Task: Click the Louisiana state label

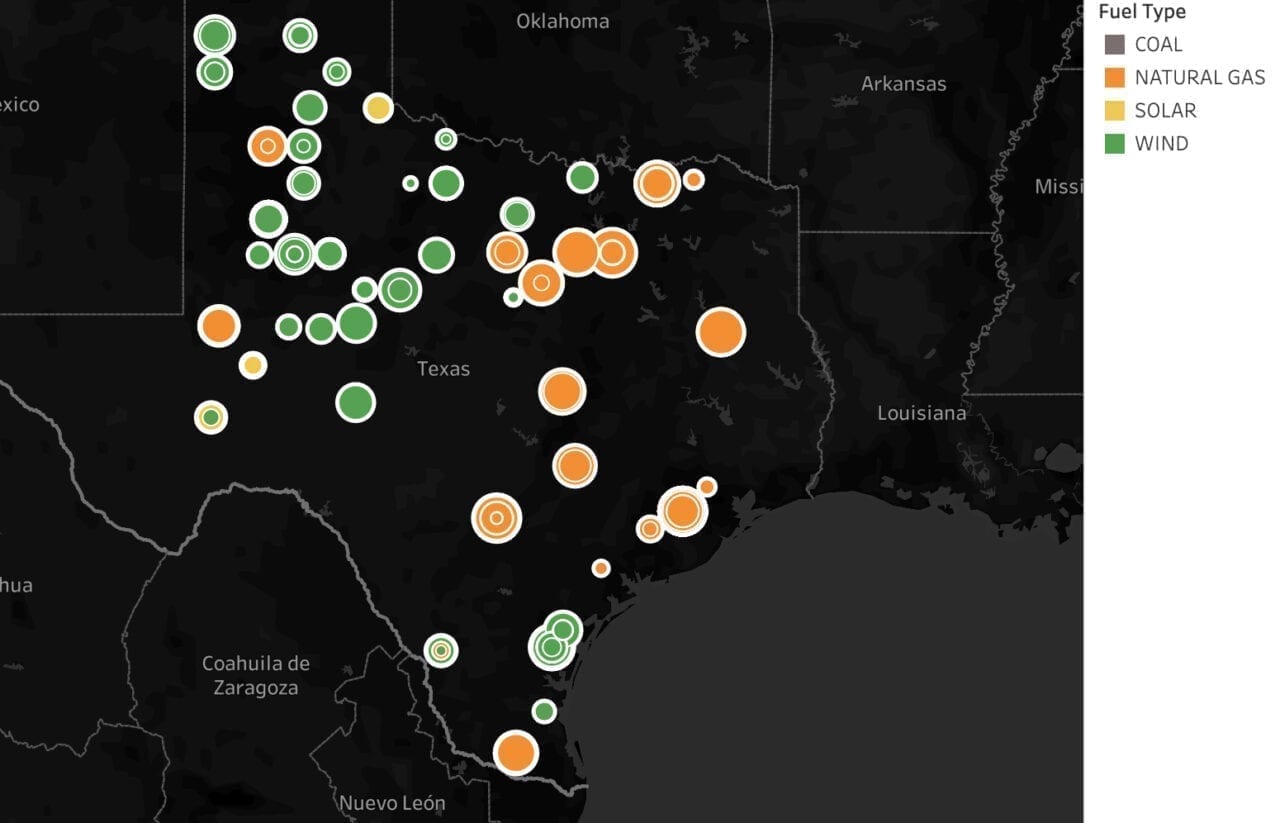Action: click(x=921, y=412)
